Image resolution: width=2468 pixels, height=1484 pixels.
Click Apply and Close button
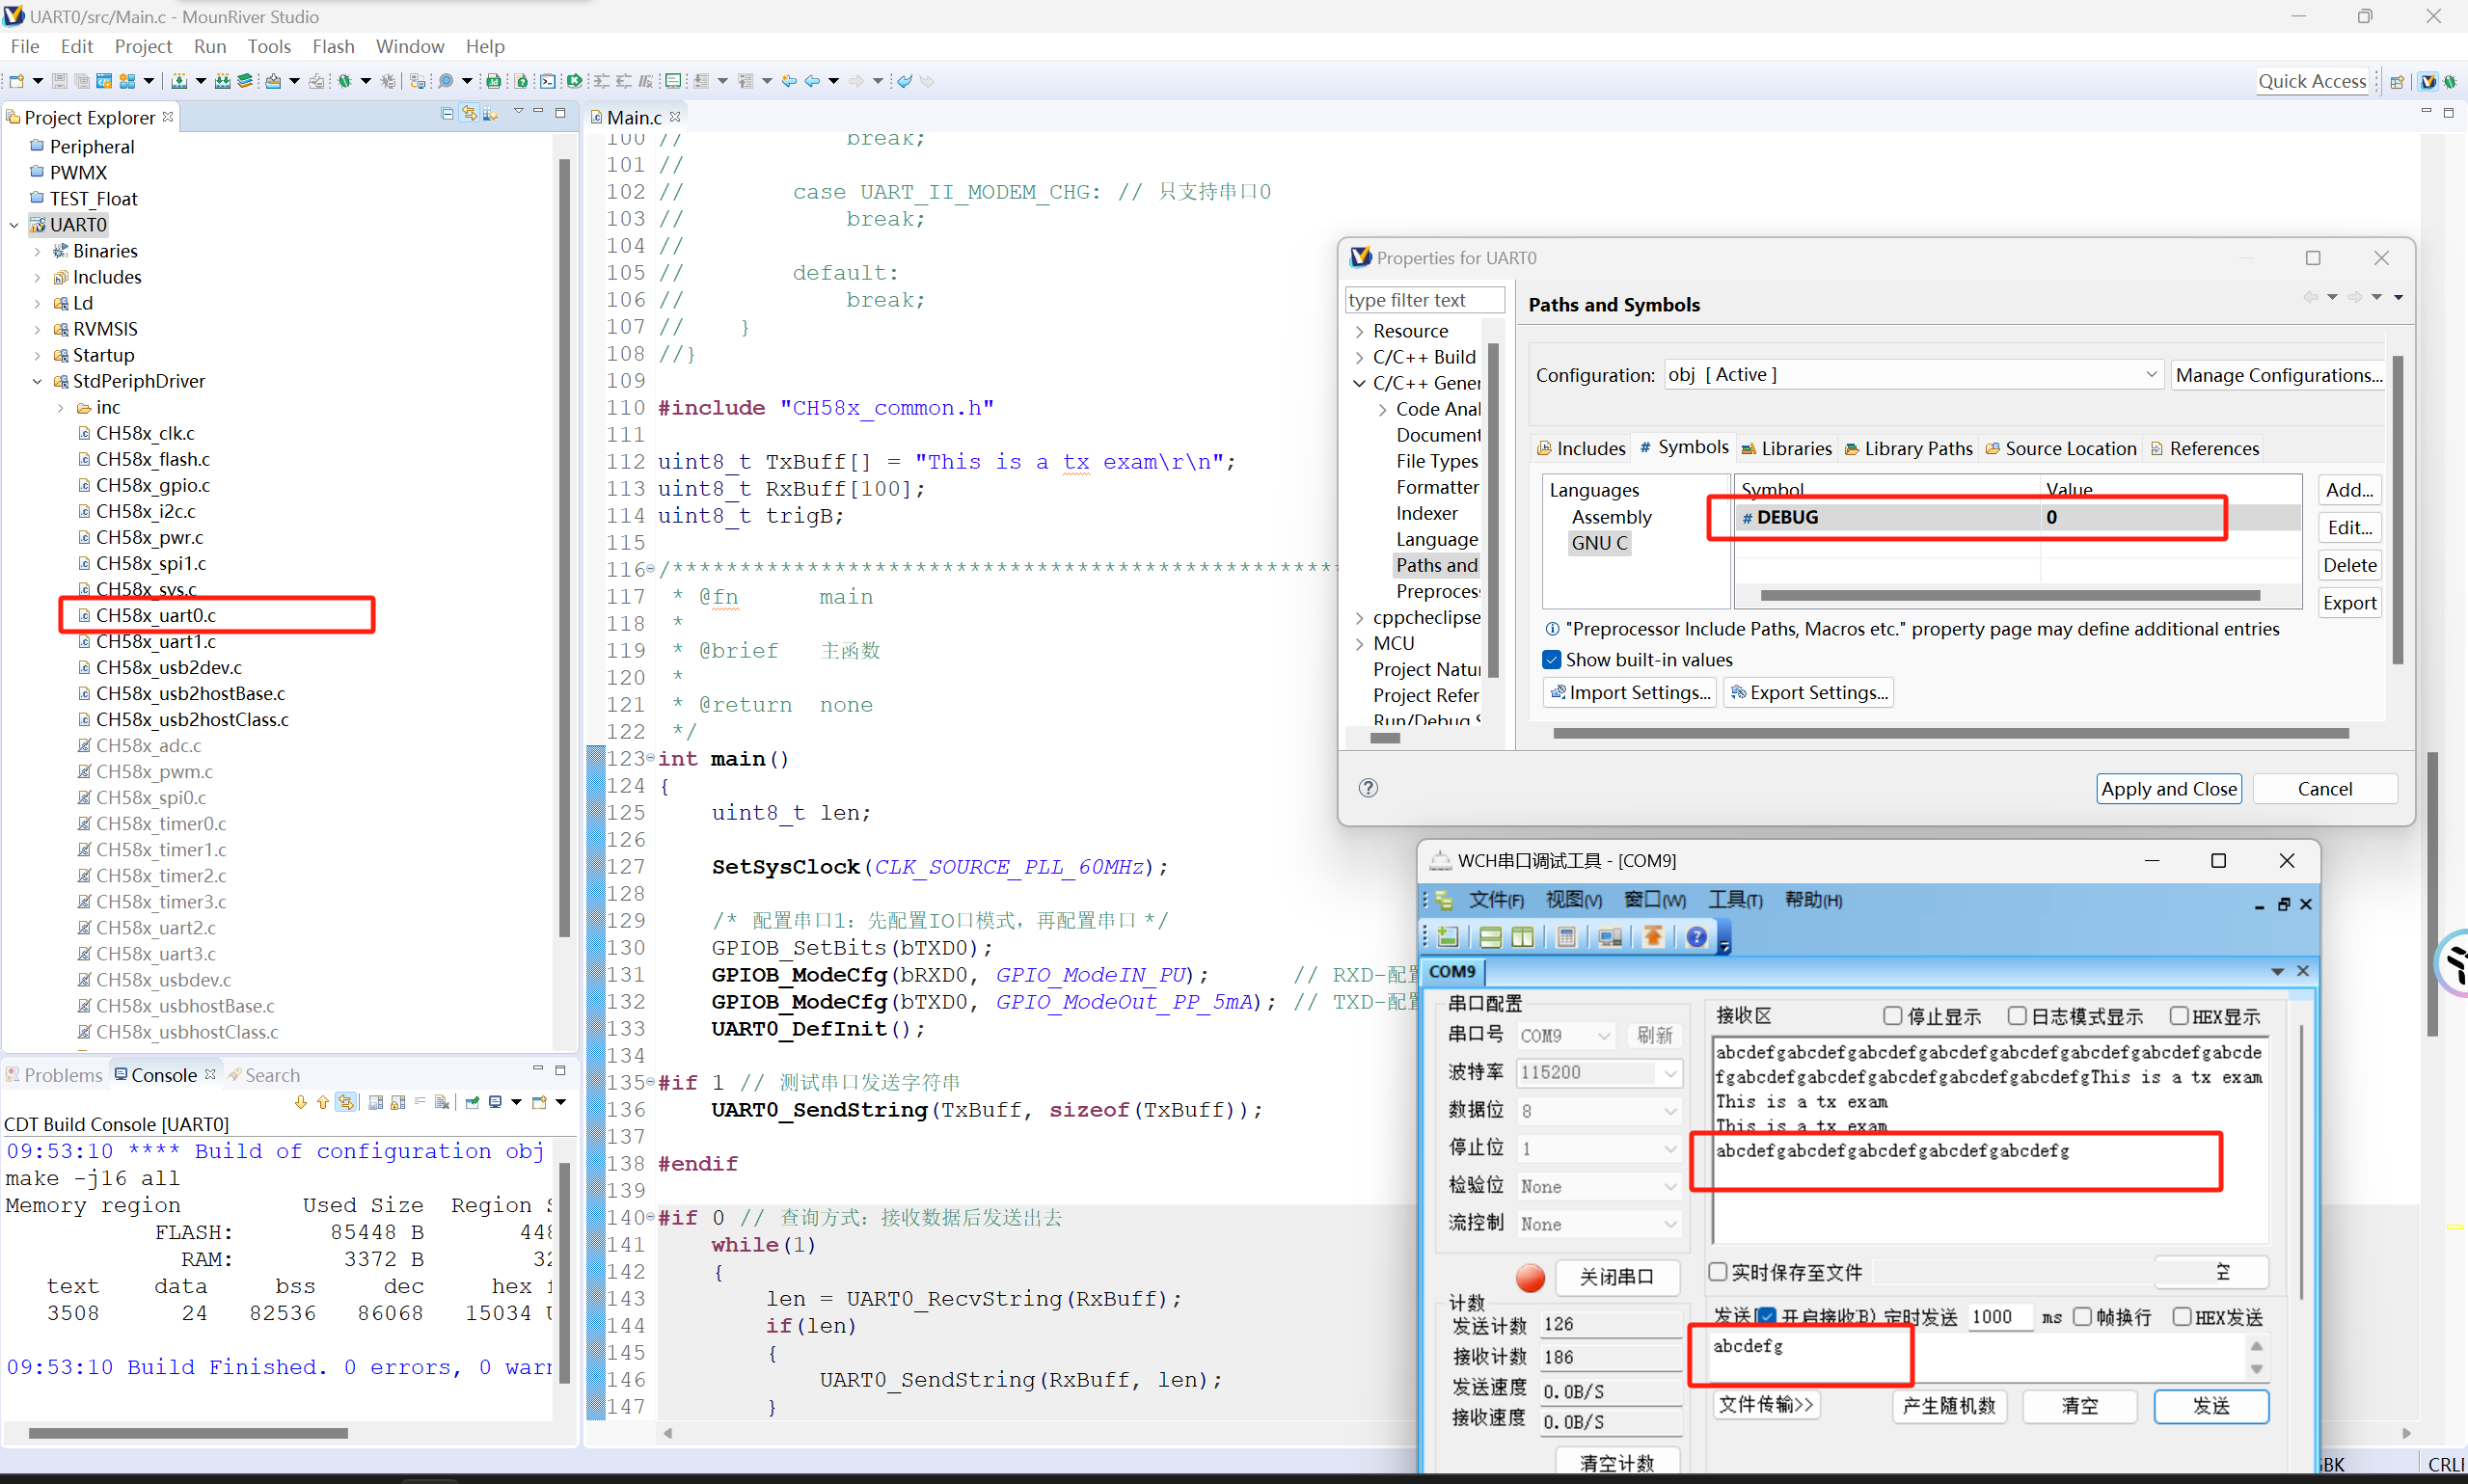coord(2168,788)
